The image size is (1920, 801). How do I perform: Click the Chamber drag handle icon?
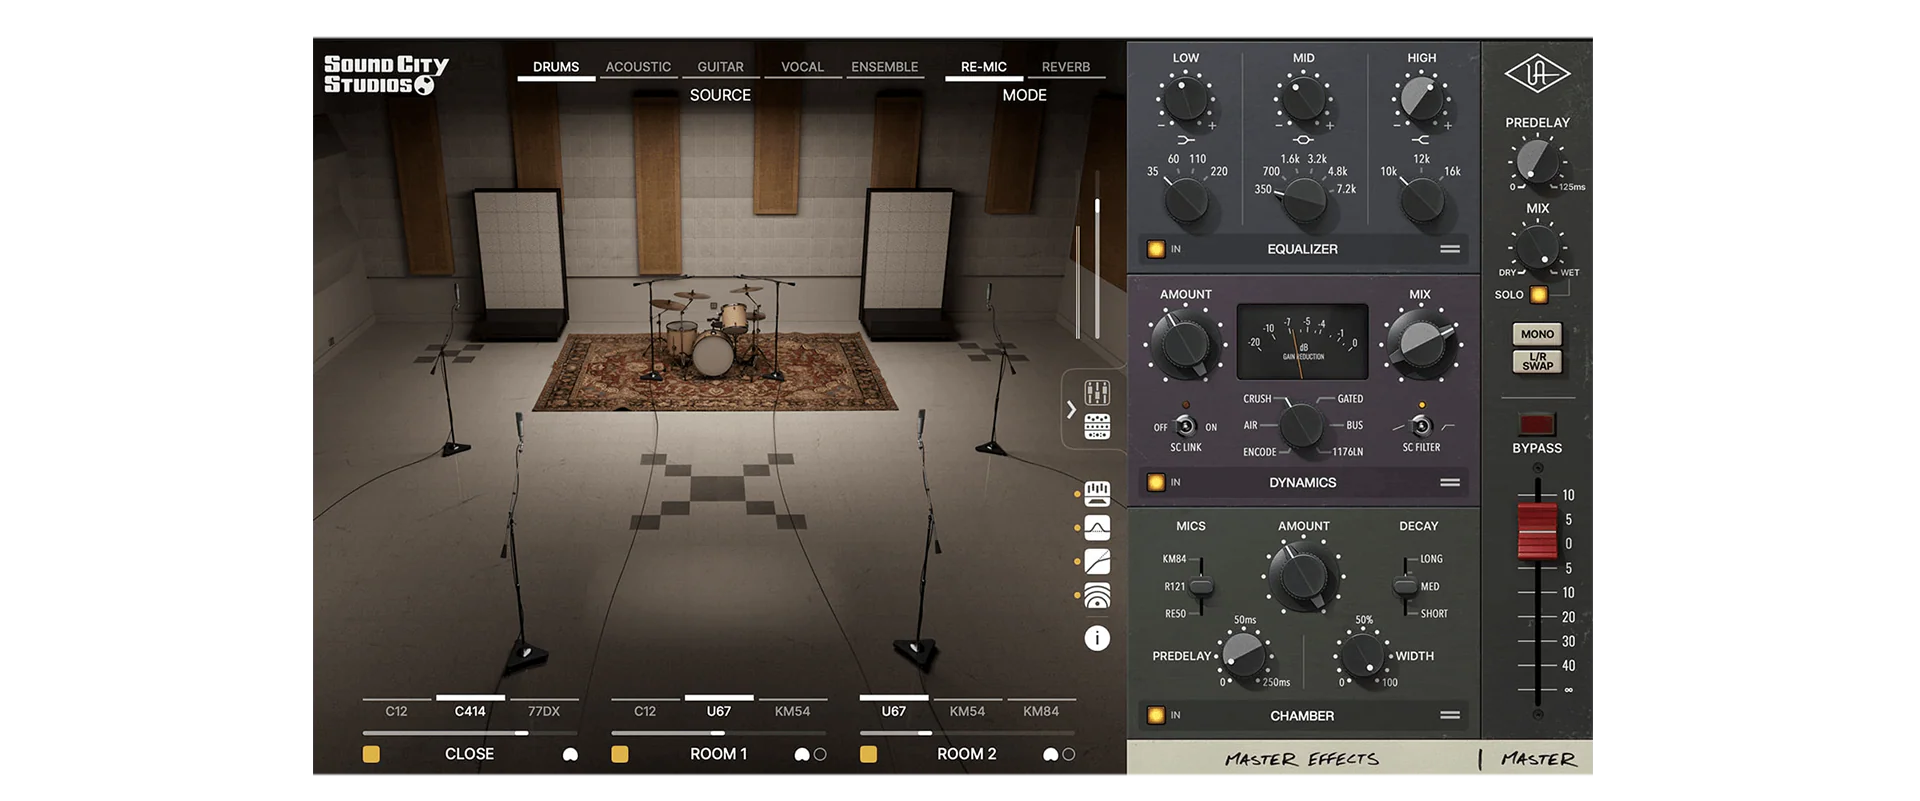[1450, 715]
